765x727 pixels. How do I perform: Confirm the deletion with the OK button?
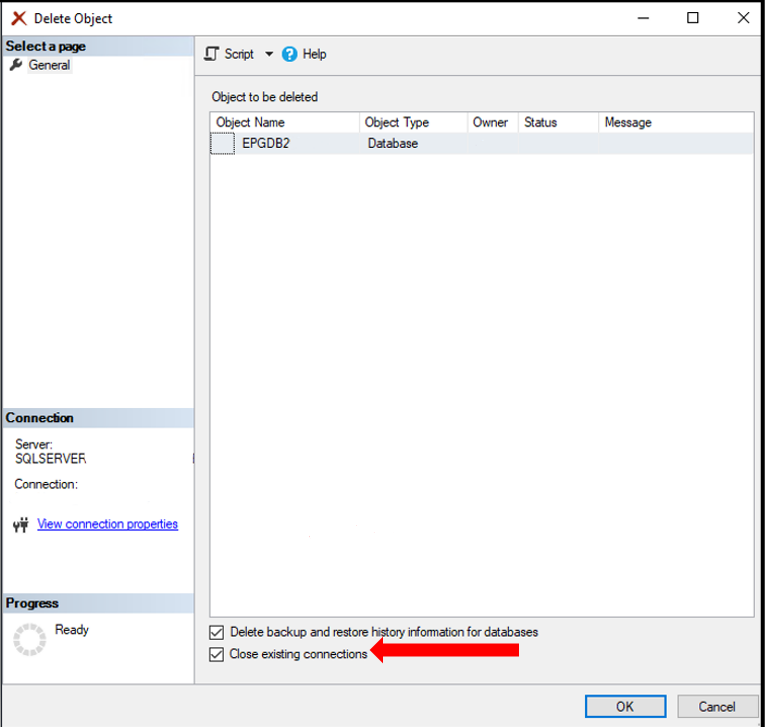coord(625,706)
